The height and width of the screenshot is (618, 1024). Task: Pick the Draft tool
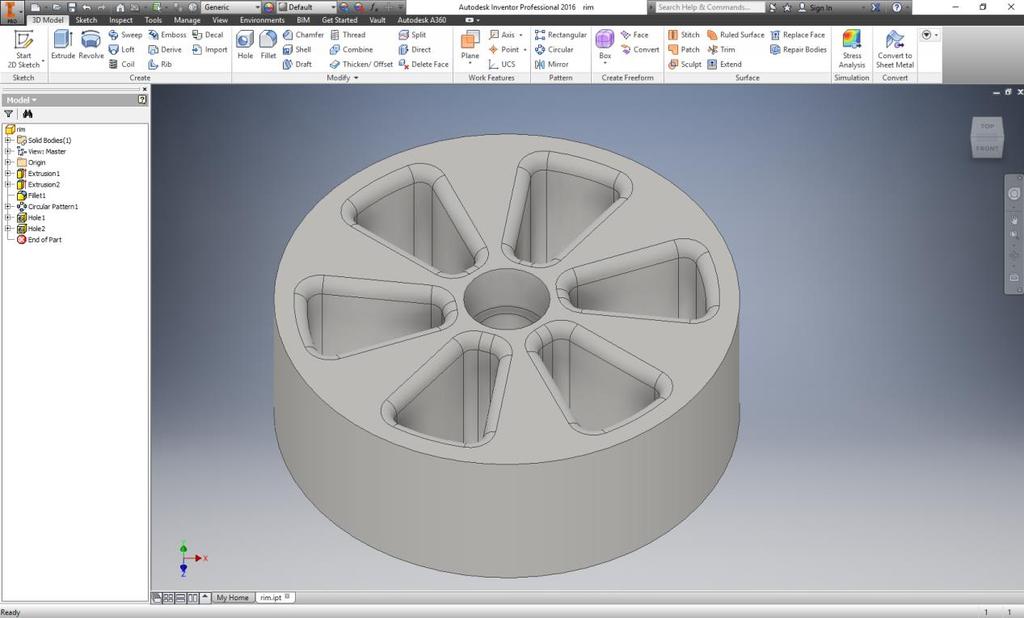tap(297, 64)
